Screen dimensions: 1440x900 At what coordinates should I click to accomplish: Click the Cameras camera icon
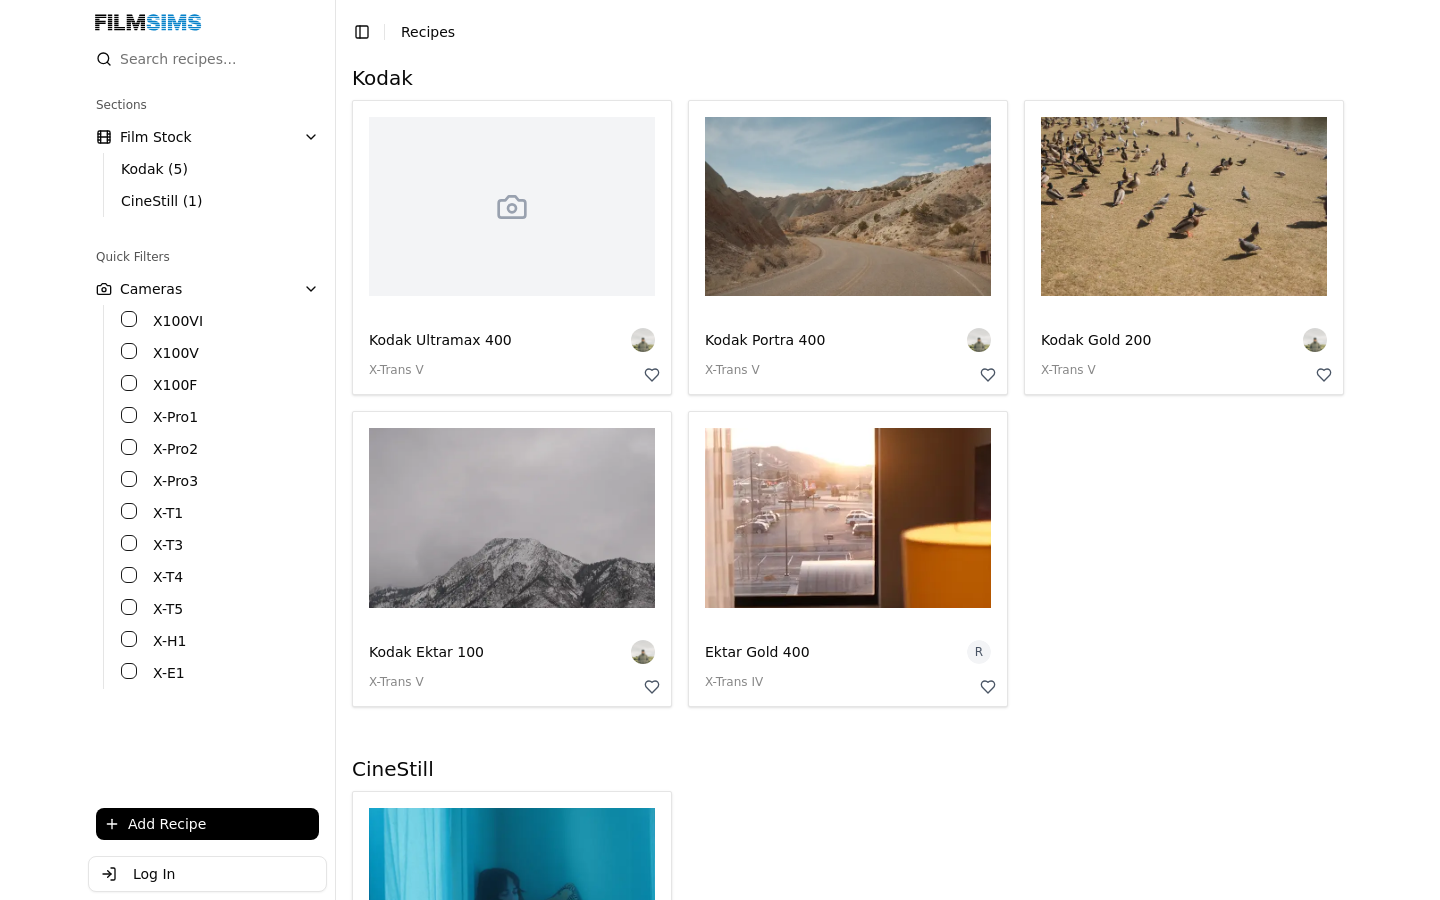104,289
